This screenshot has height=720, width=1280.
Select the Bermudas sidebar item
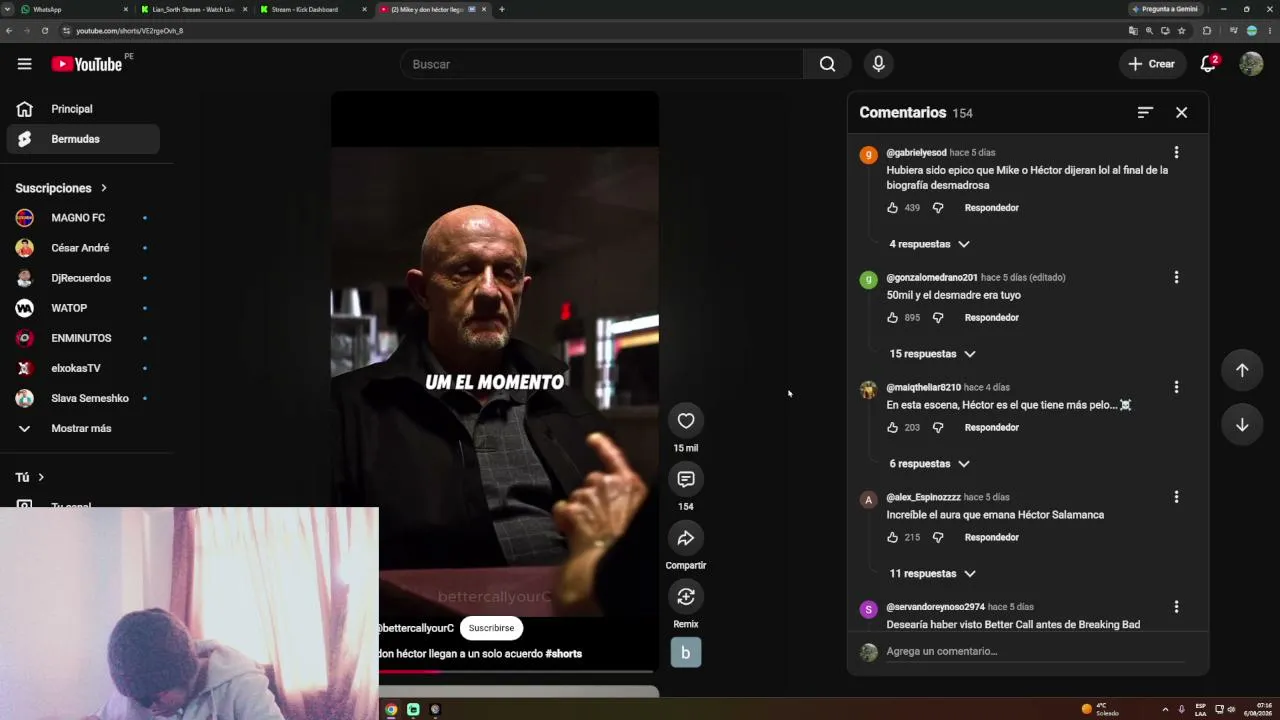[83, 139]
